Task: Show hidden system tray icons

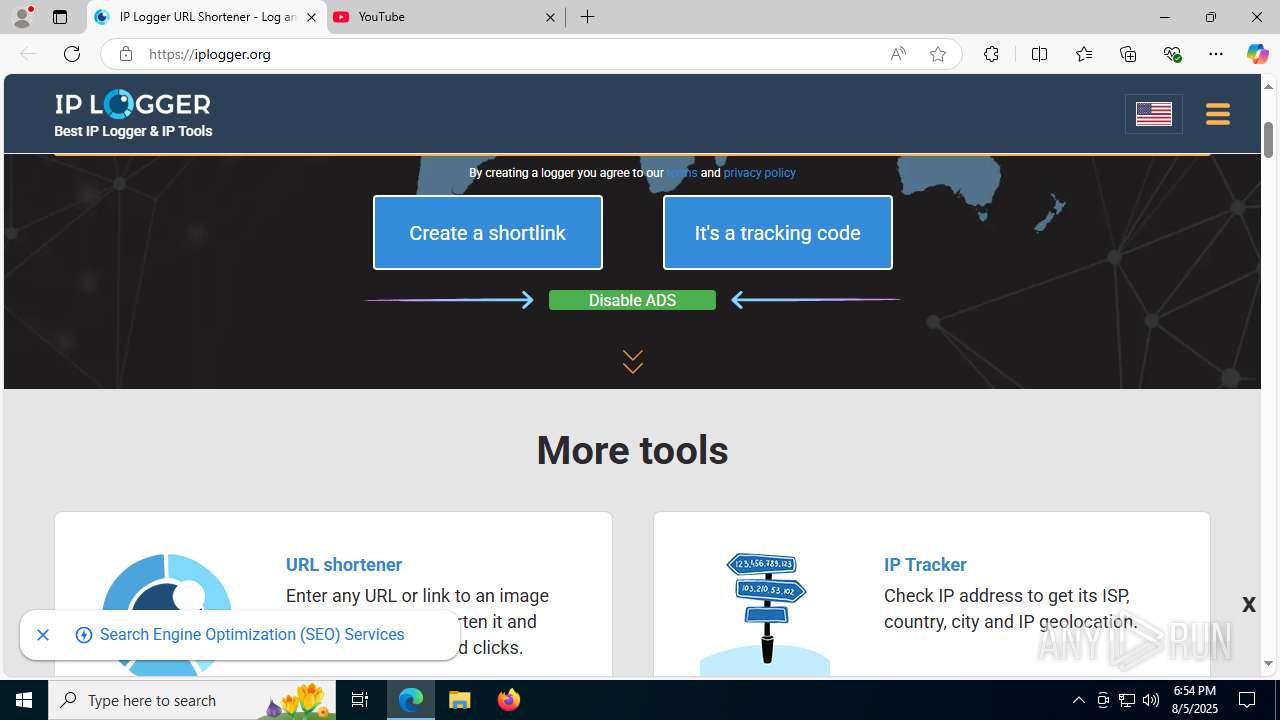Action: click(1078, 700)
